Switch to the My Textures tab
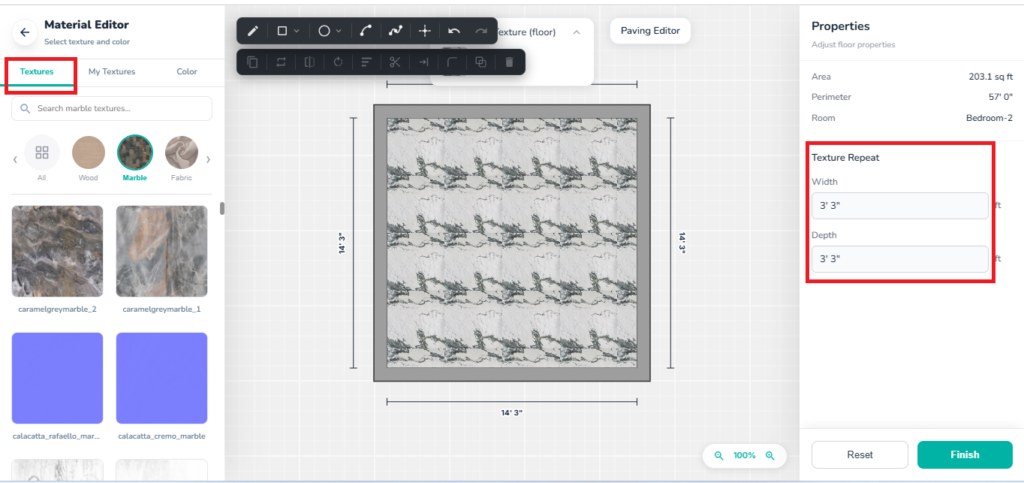This screenshot has width=1024, height=483. pos(112,72)
